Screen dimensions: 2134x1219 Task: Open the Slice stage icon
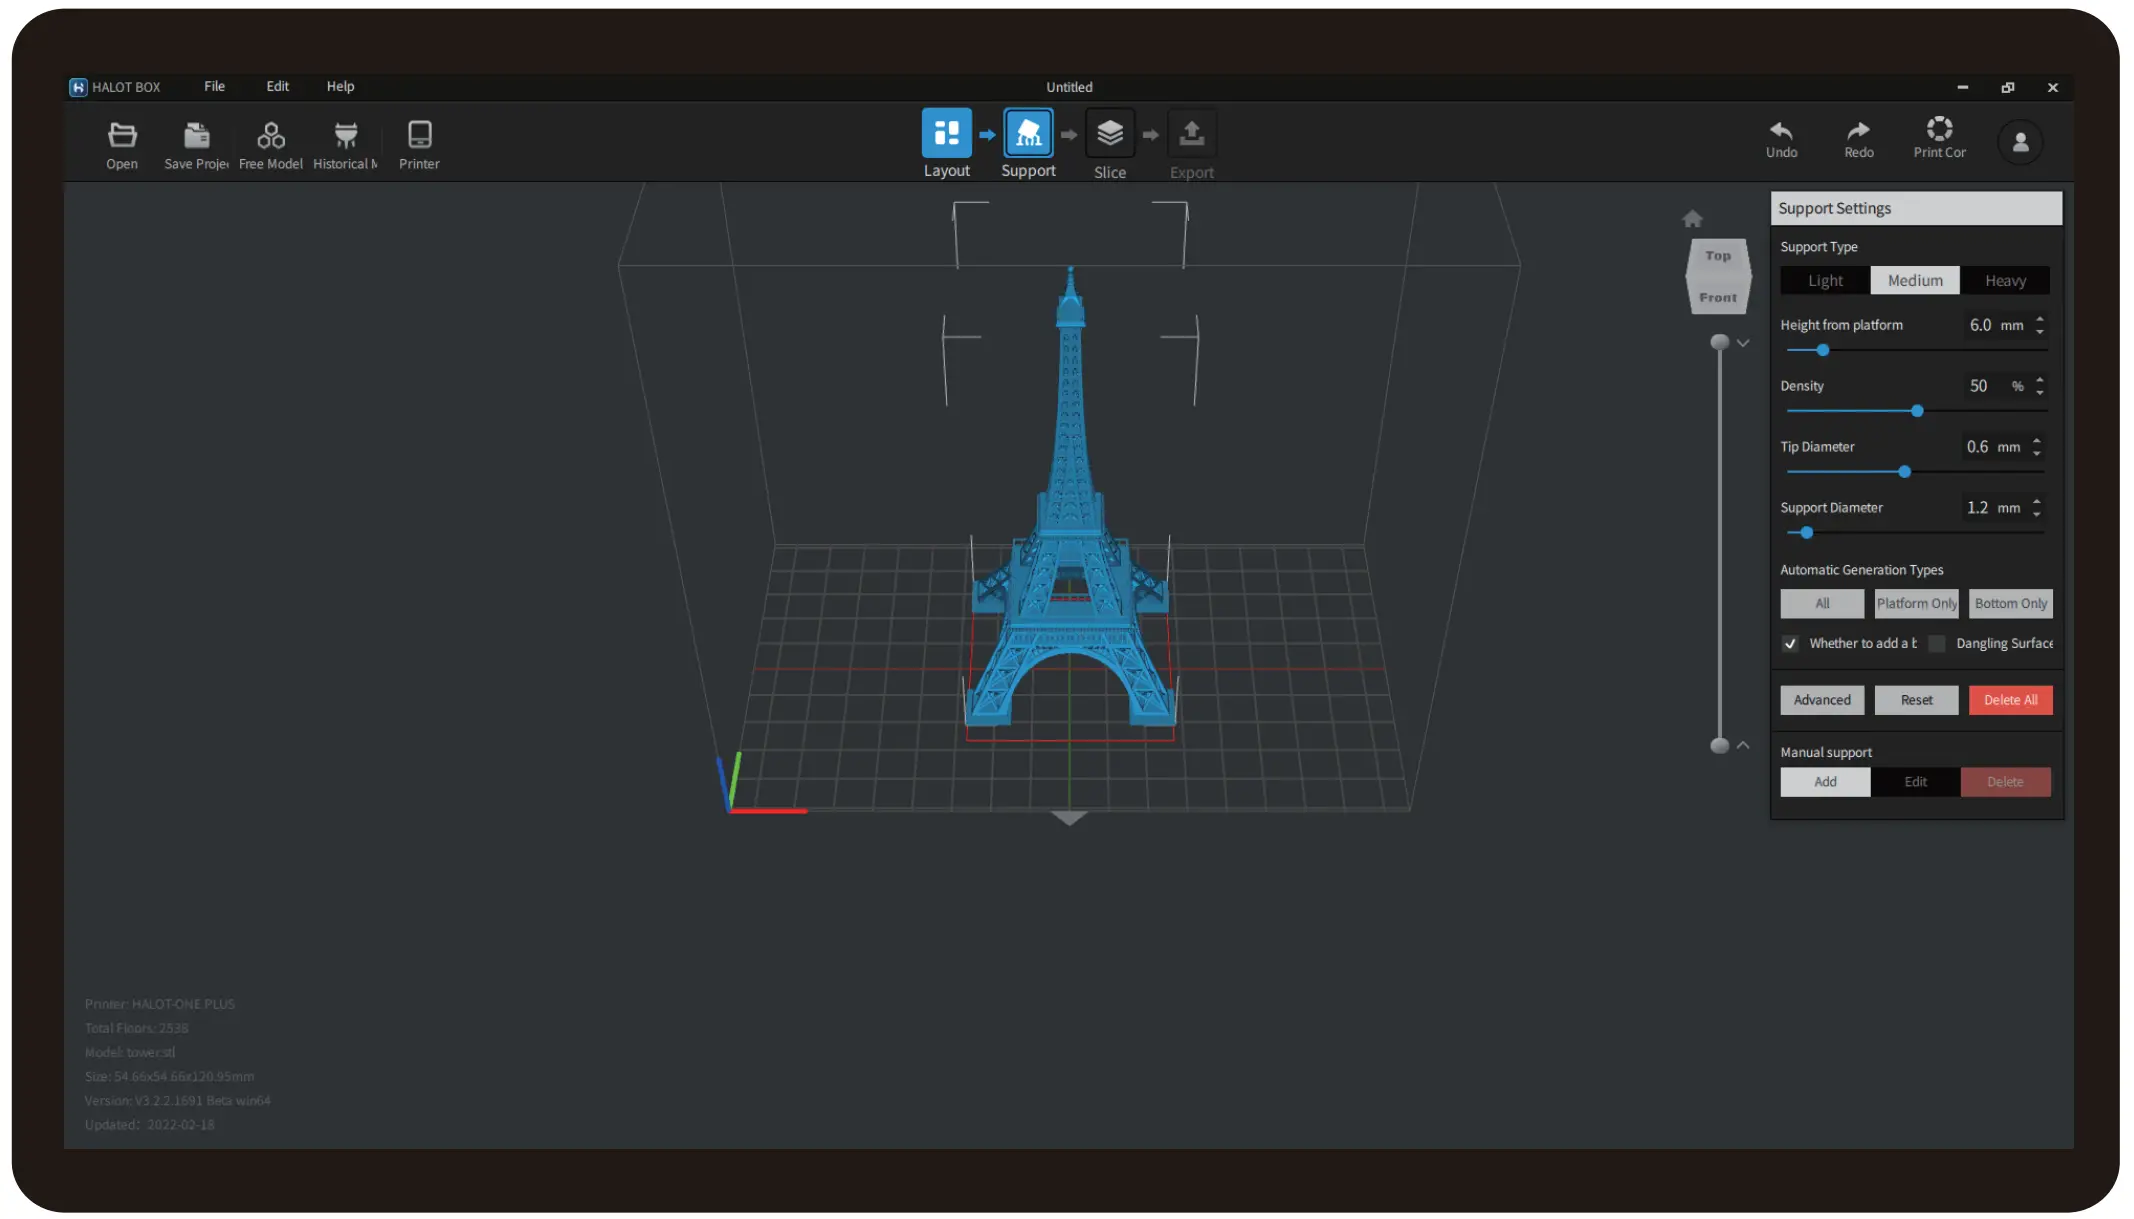pos(1110,134)
